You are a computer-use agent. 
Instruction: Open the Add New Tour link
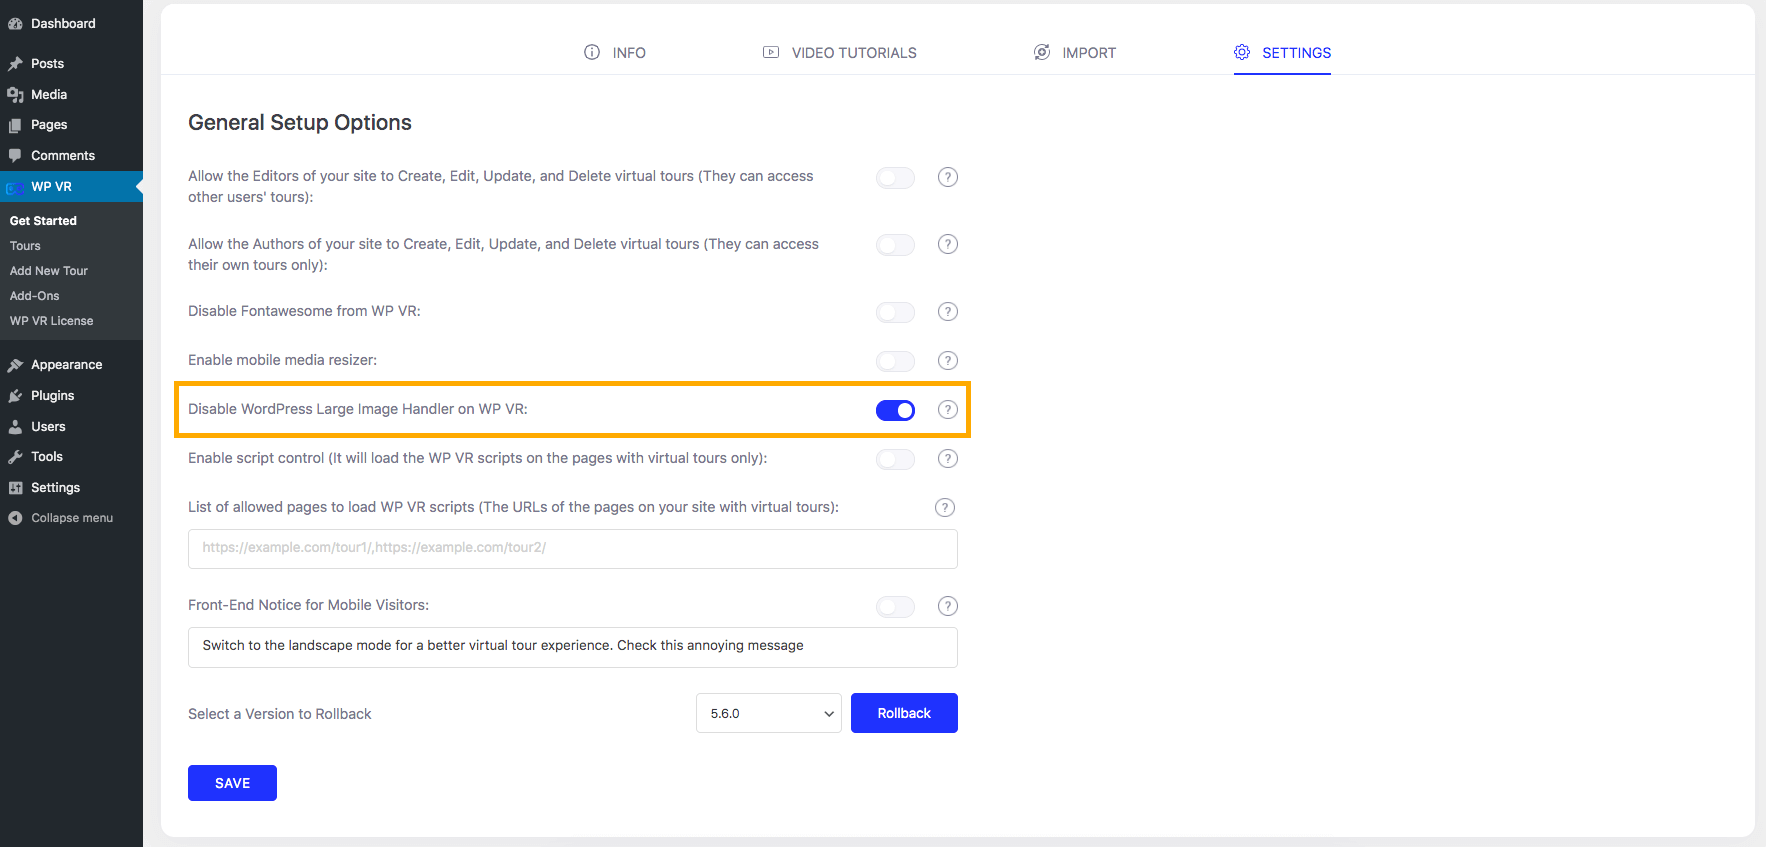coord(49,271)
